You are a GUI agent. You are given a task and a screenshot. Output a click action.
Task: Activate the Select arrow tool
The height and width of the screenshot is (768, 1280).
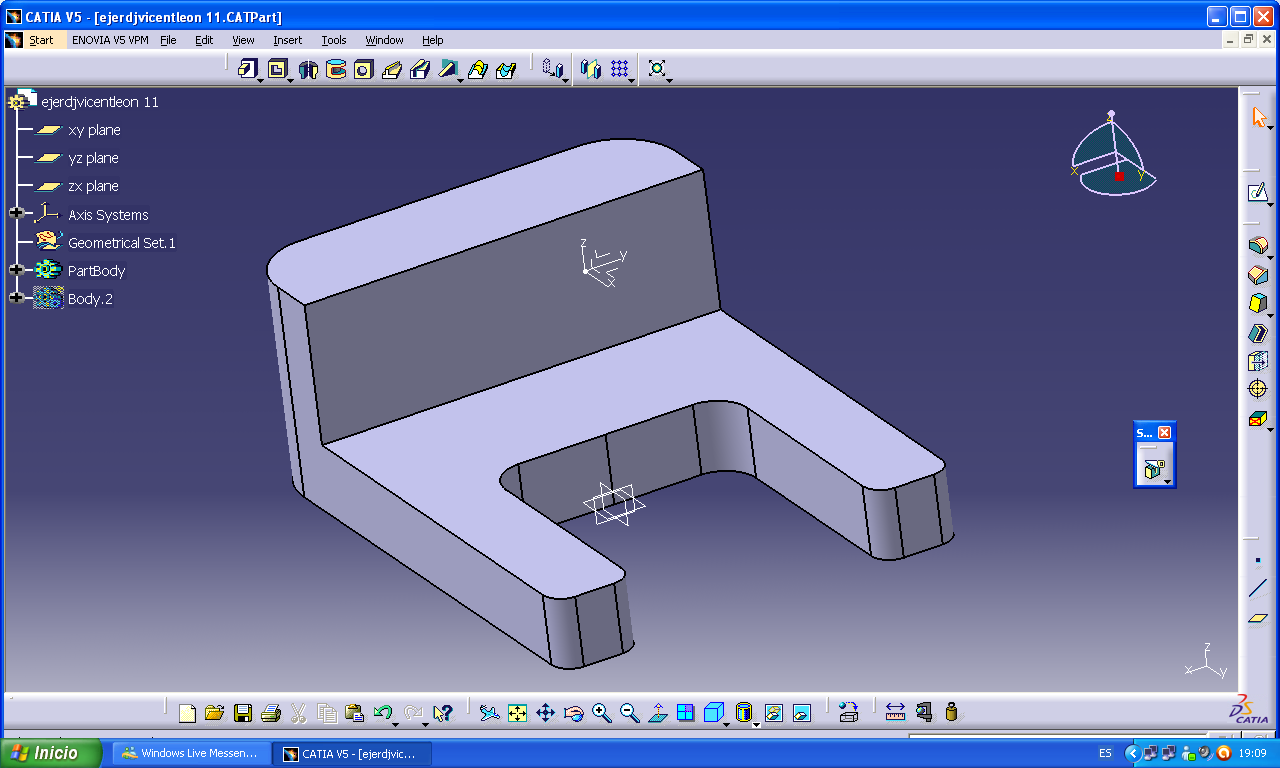click(1259, 117)
